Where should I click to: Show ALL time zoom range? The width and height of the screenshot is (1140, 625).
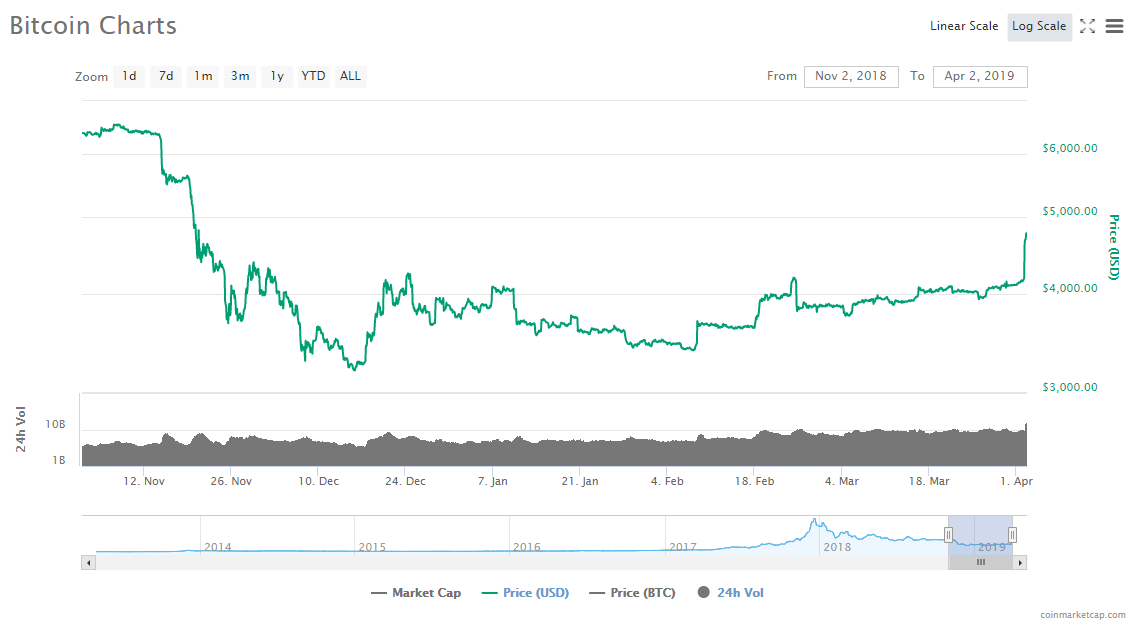(350, 76)
